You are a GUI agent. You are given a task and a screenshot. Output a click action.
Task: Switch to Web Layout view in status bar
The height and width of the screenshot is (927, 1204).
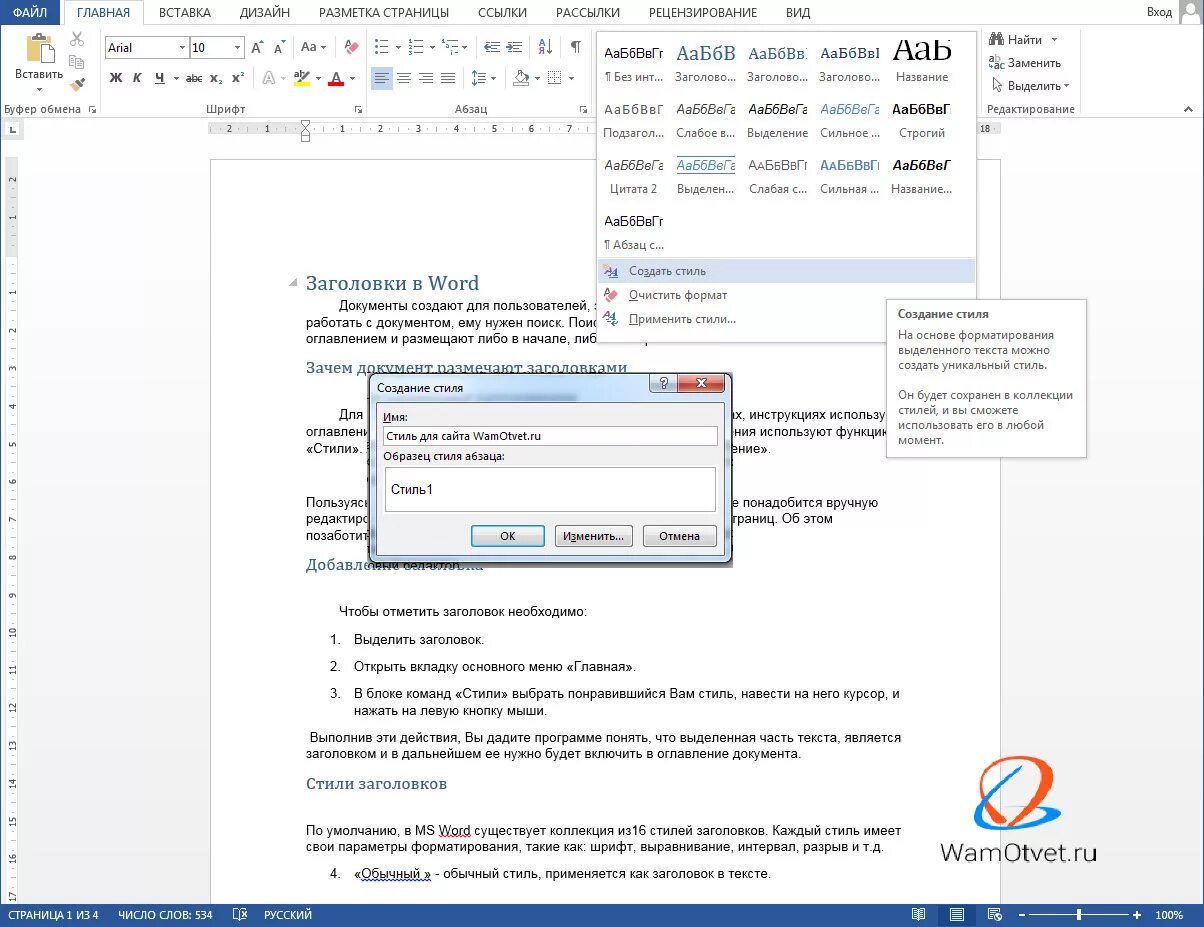(x=994, y=915)
